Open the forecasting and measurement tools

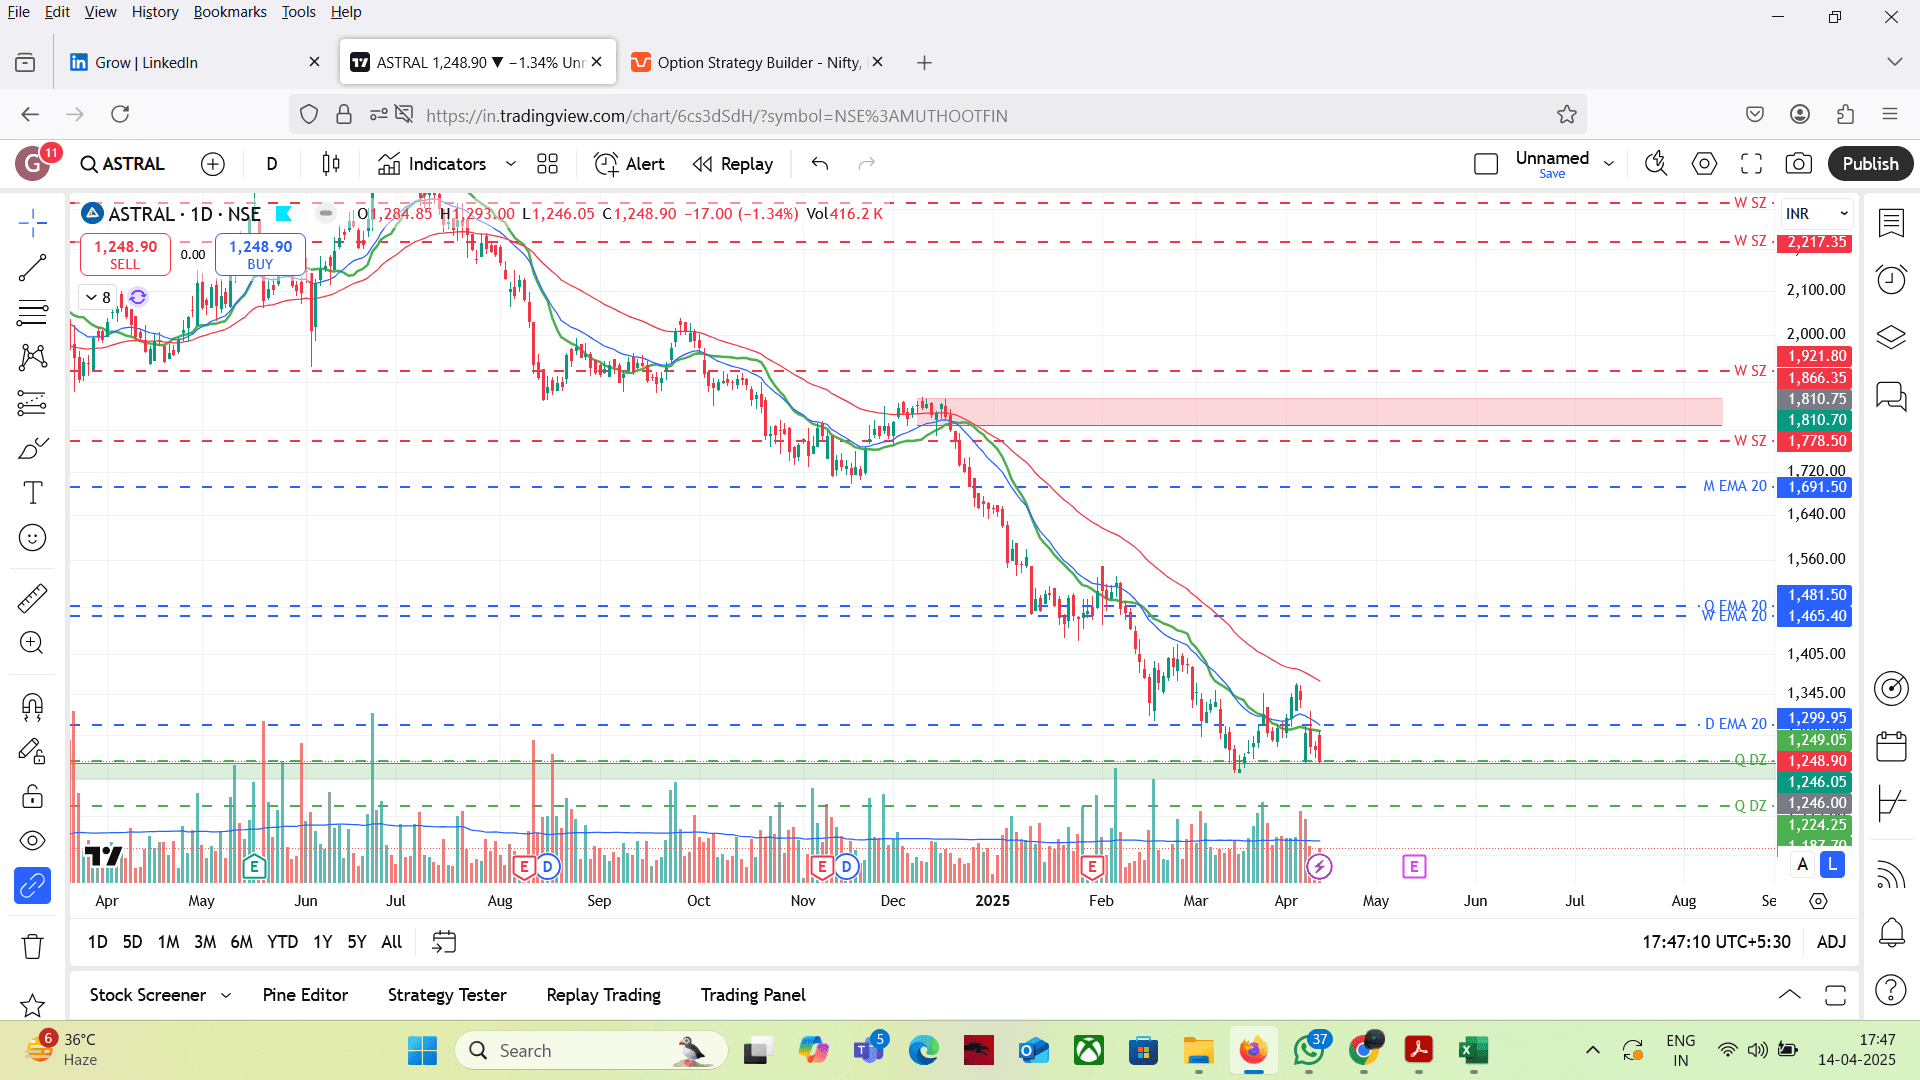[x=32, y=402]
